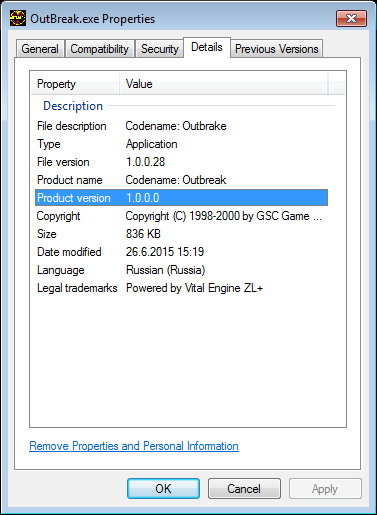Close the Properties dialog
The height and width of the screenshot is (515, 377).
352,18
